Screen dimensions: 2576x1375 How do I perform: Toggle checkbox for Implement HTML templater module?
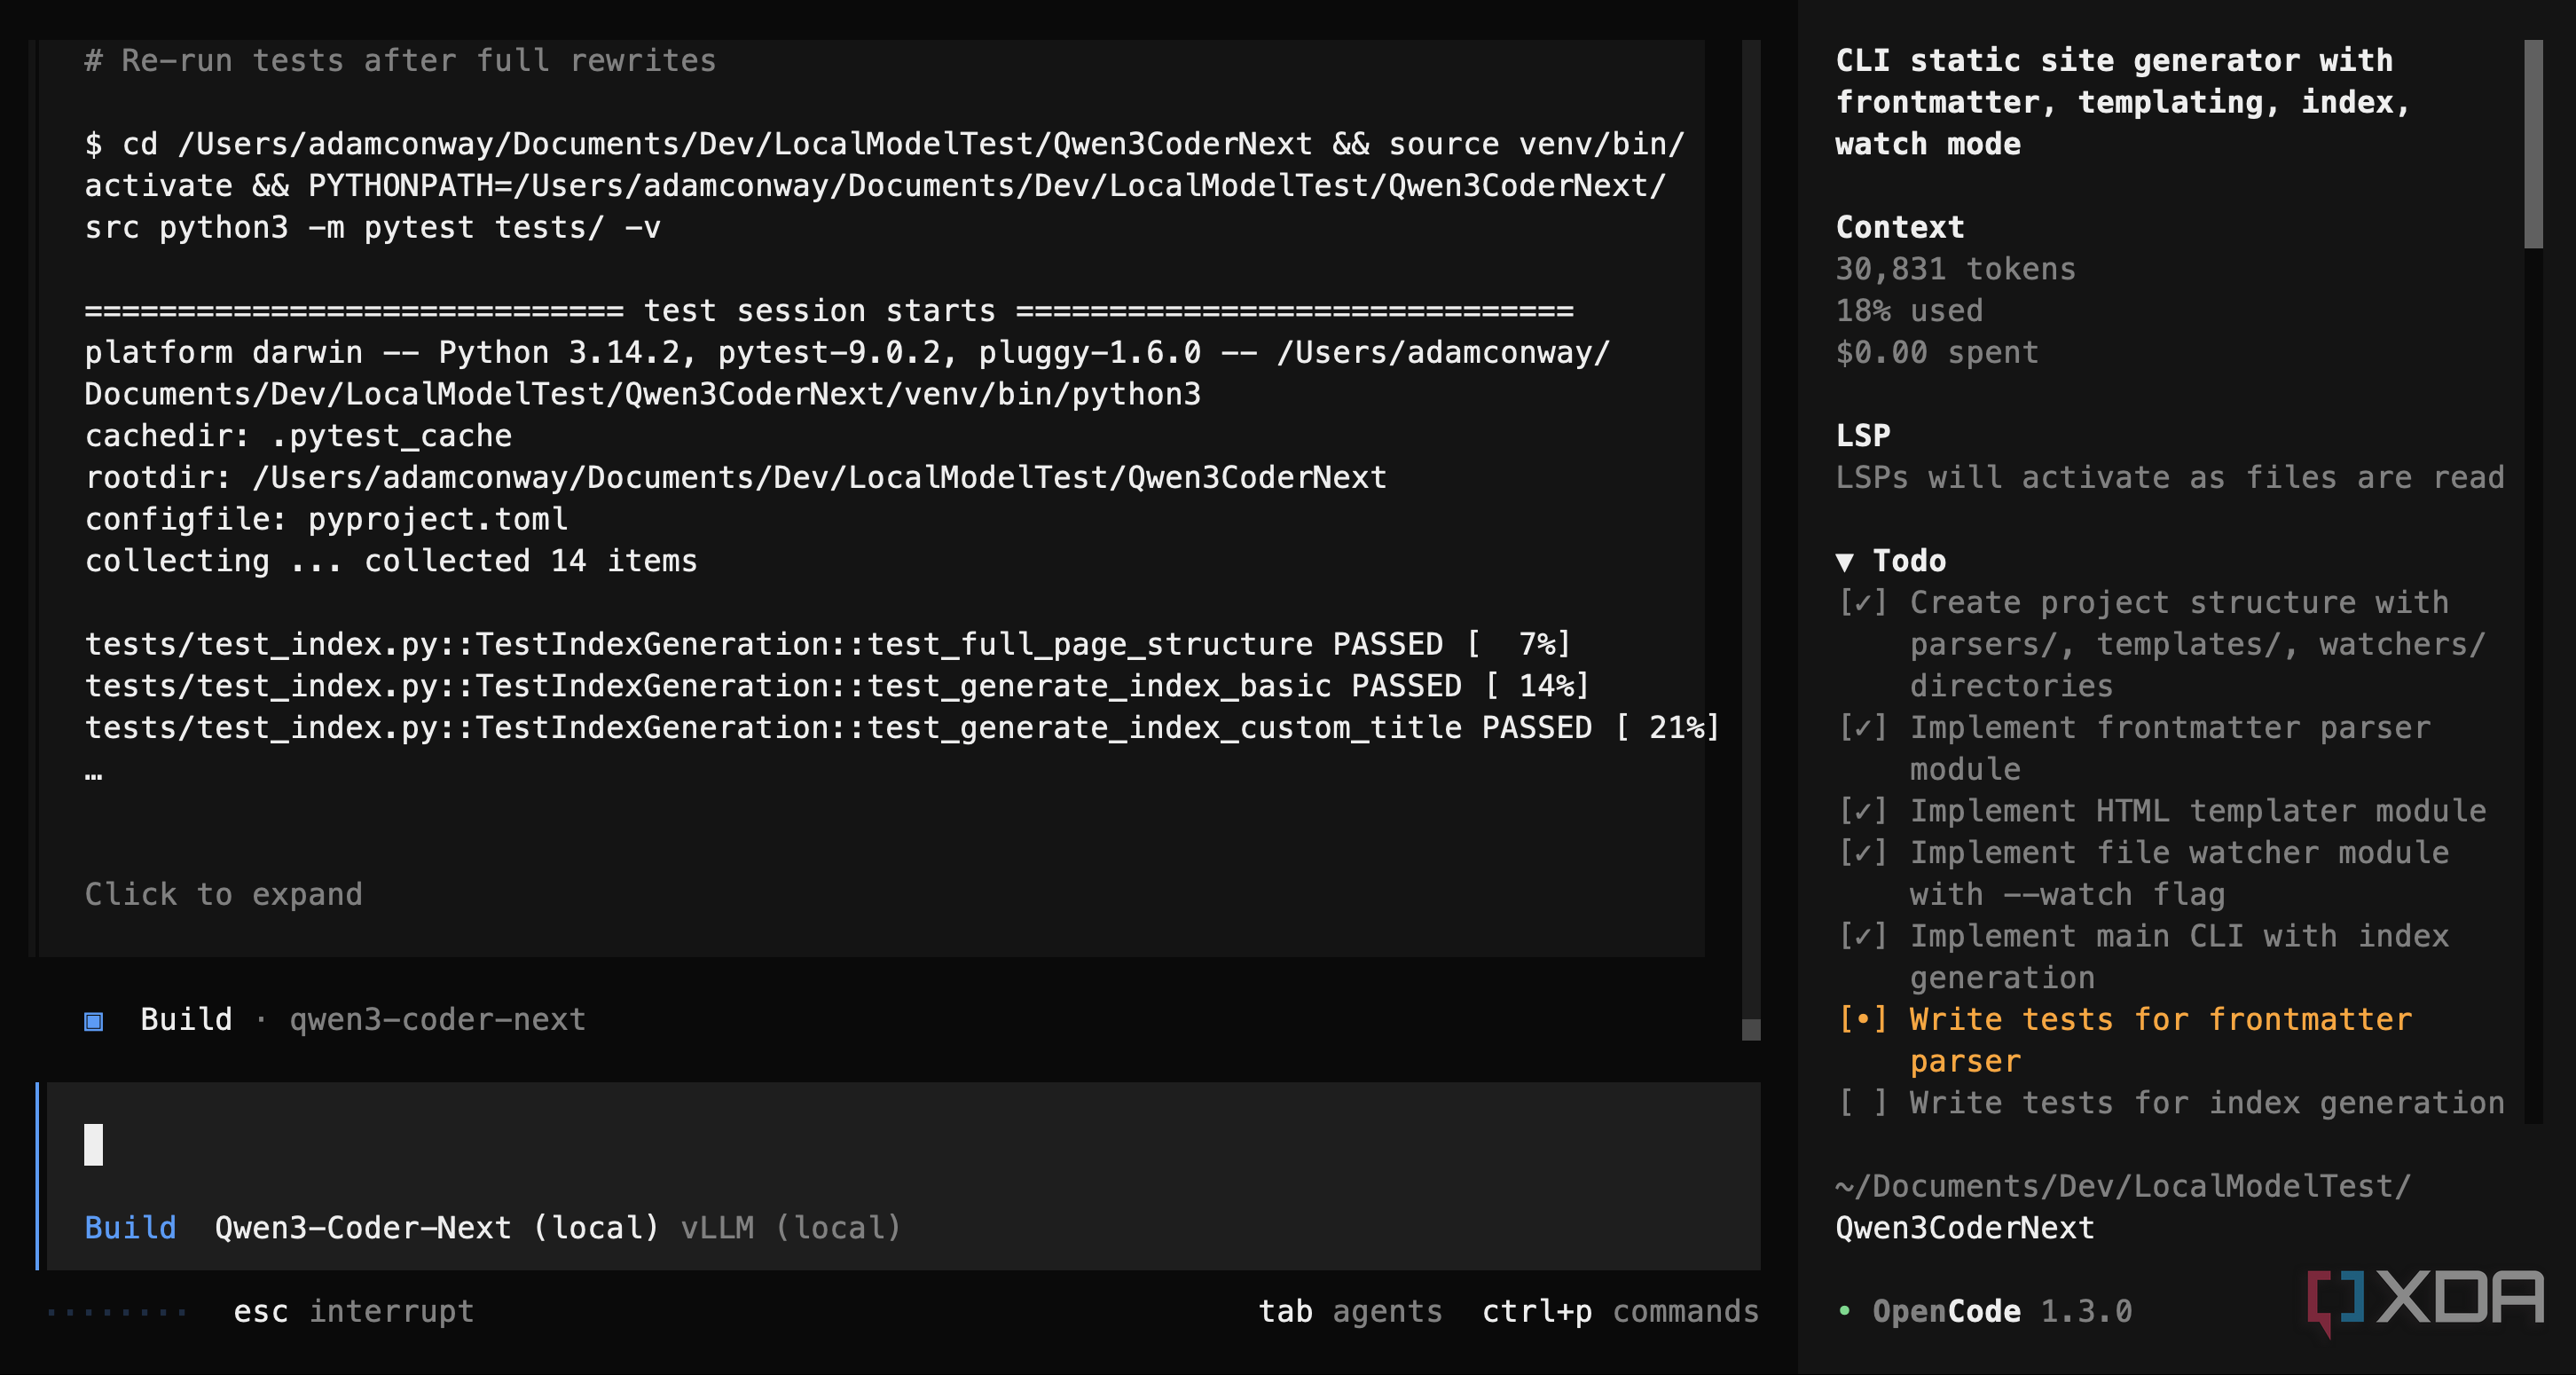click(x=1863, y=811)
